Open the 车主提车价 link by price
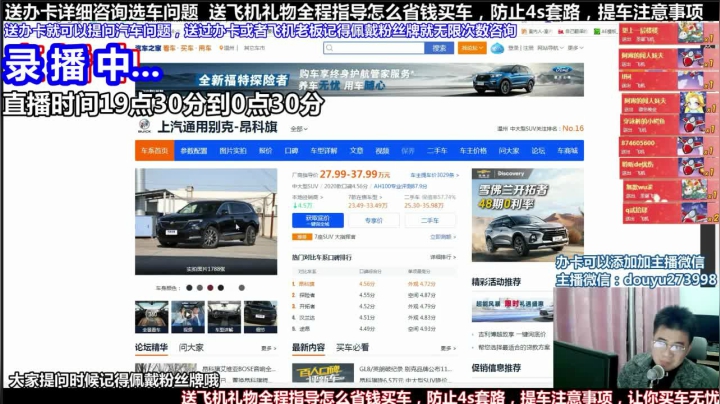This screenshot has width=720, height=404. click(434, 175)
